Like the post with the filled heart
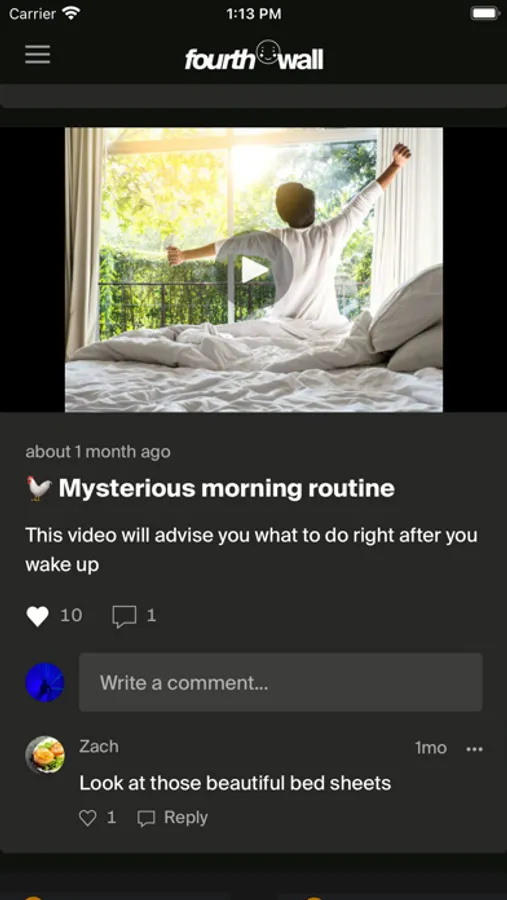Image resolution: width=507 pixels, height=900 pixels. tap(37, 616)
